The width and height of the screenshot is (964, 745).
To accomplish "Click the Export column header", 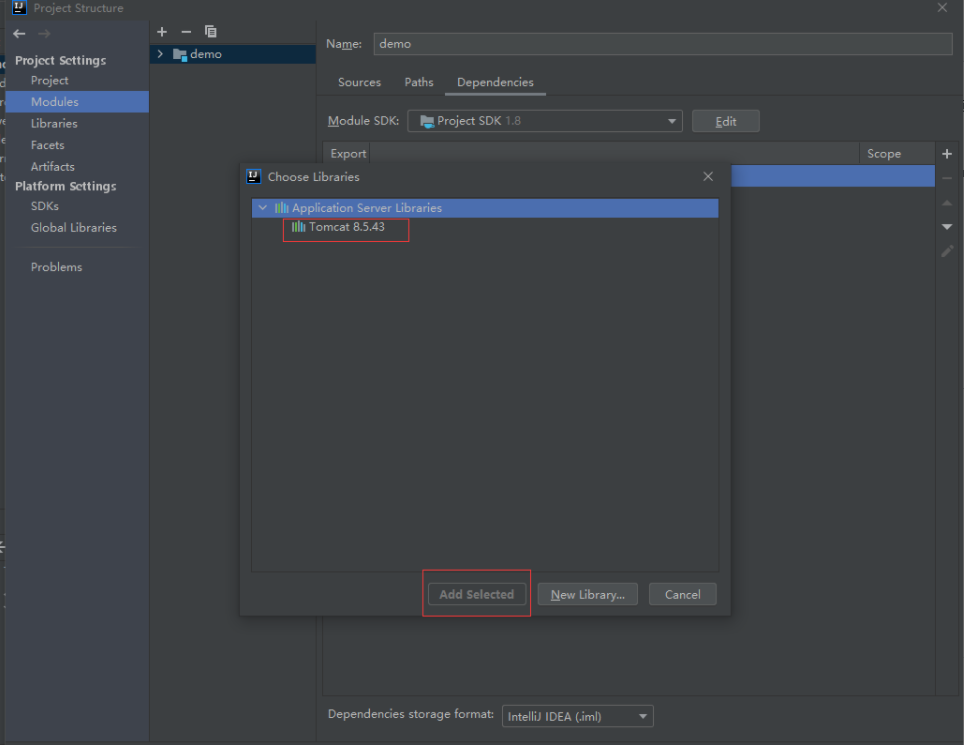I will 348,154.
